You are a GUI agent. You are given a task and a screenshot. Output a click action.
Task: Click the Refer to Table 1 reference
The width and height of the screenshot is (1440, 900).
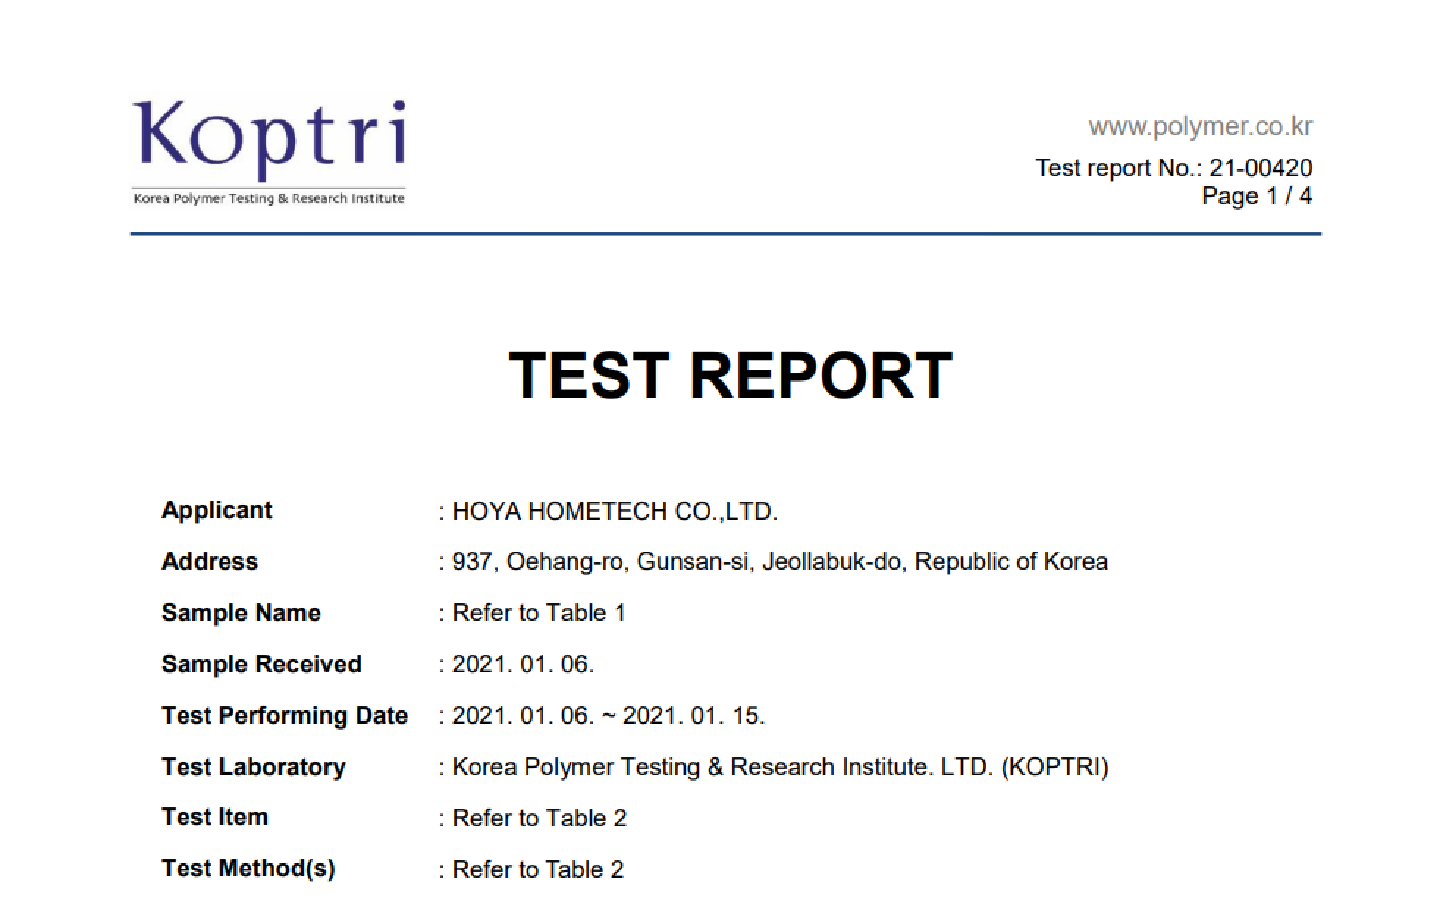pos(538,613)
